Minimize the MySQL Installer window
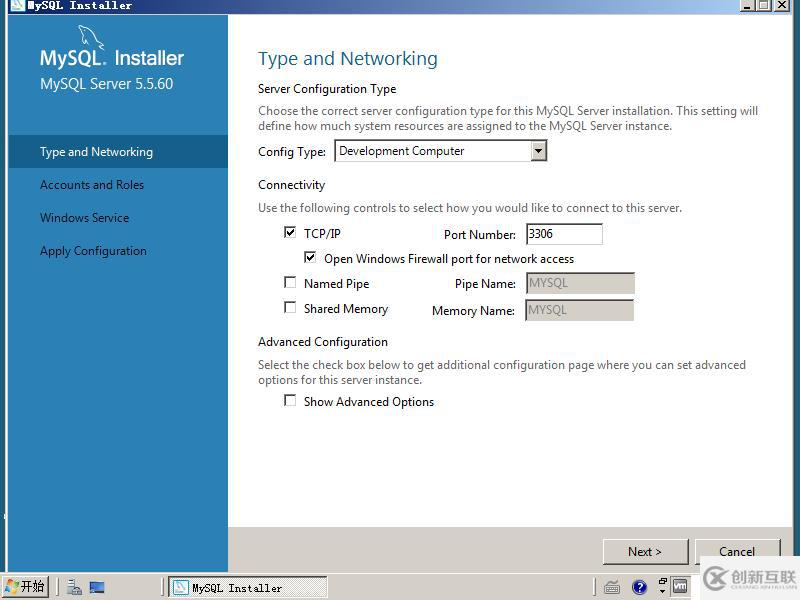 coord(747,5)
